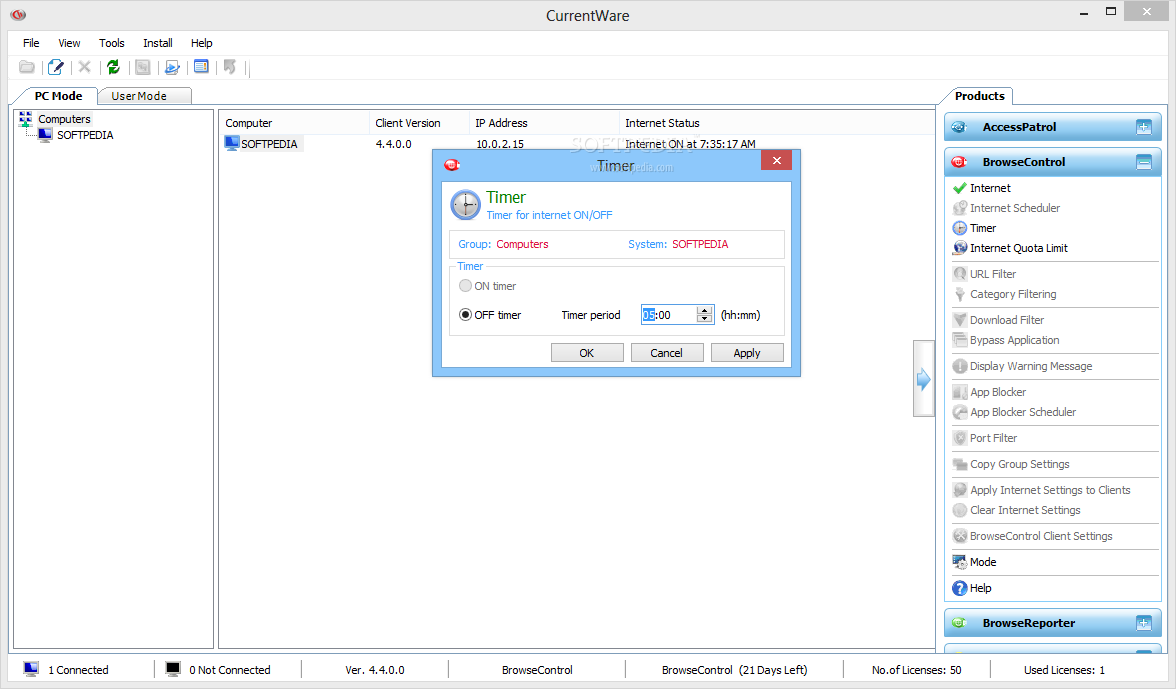This screenshot has width=1176, height=689.
Task: Open Help in the BrowseControl panel
Action: (x=971, y=589)
